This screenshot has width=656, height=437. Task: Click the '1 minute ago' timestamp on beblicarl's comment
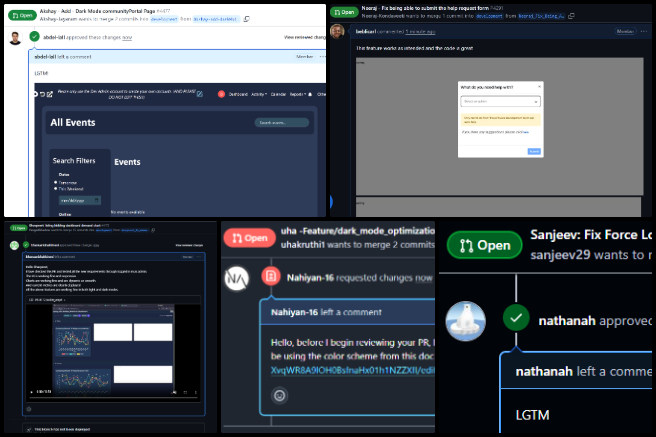pos(420,31)
